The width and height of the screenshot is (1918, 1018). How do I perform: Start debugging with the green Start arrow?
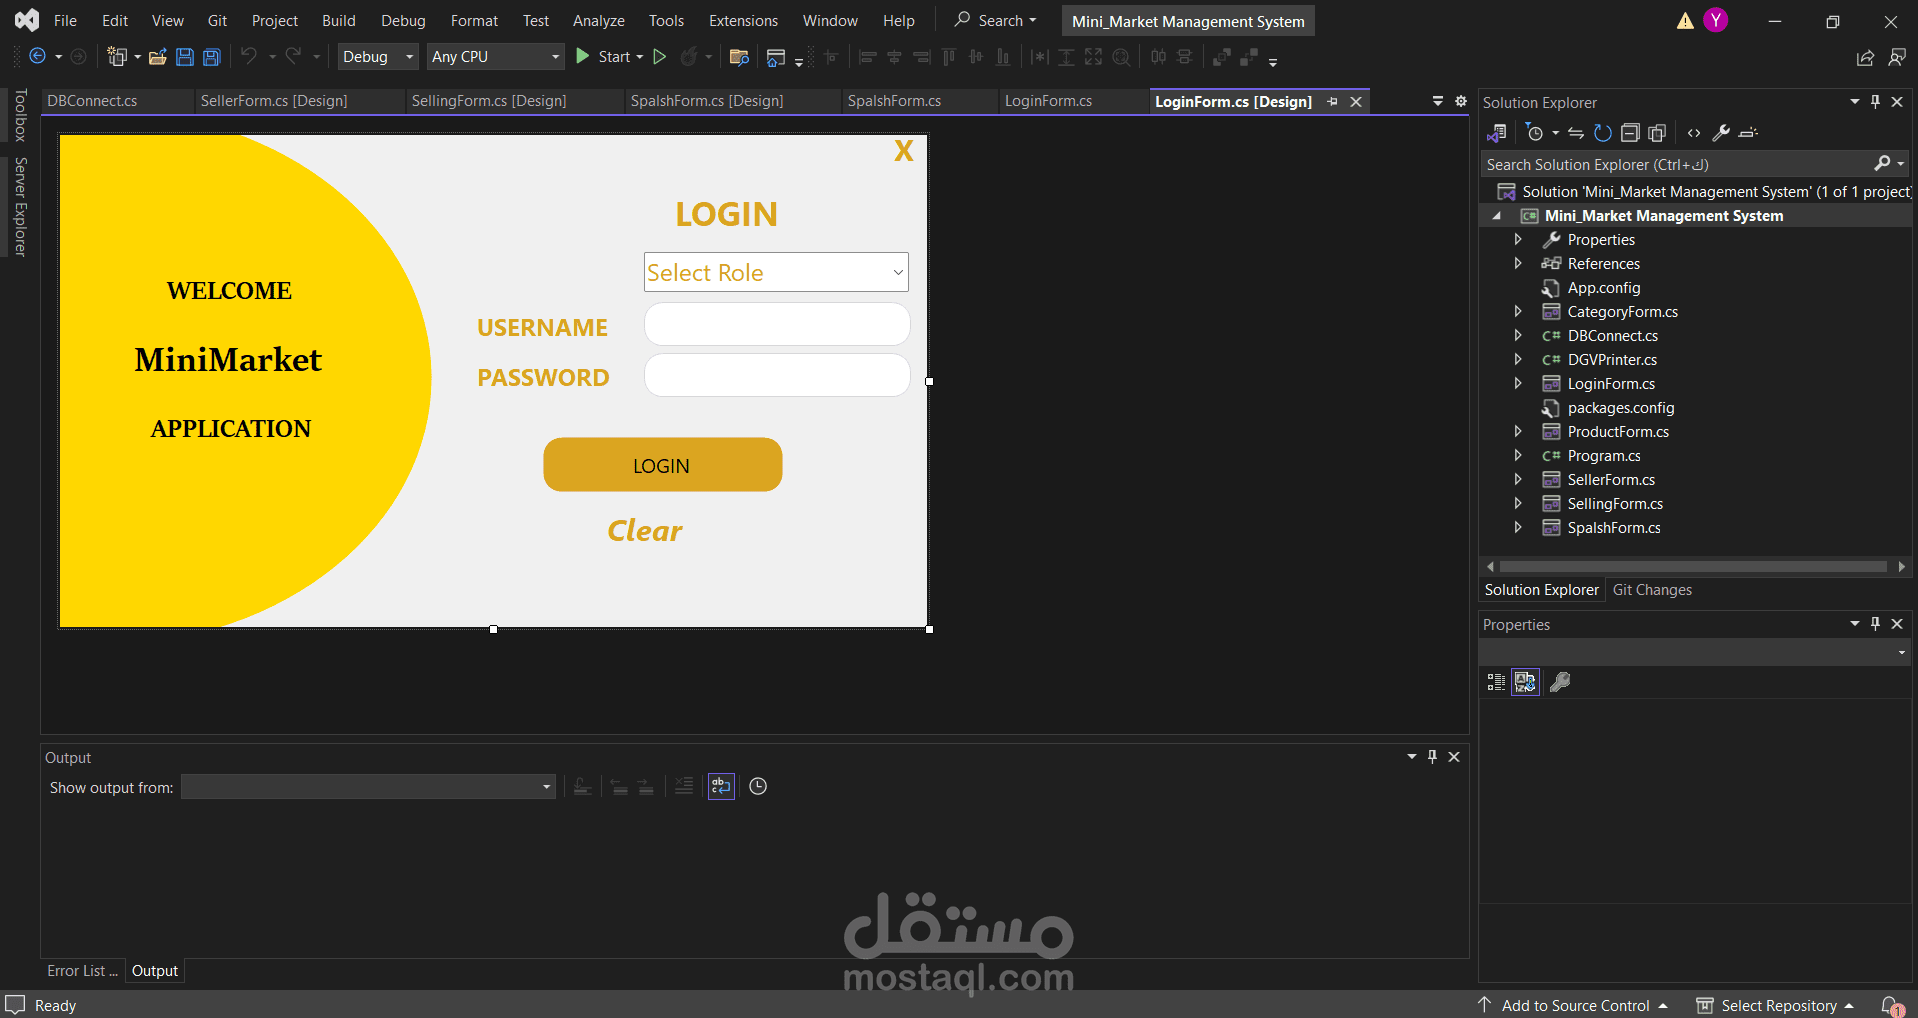point(583,56)
